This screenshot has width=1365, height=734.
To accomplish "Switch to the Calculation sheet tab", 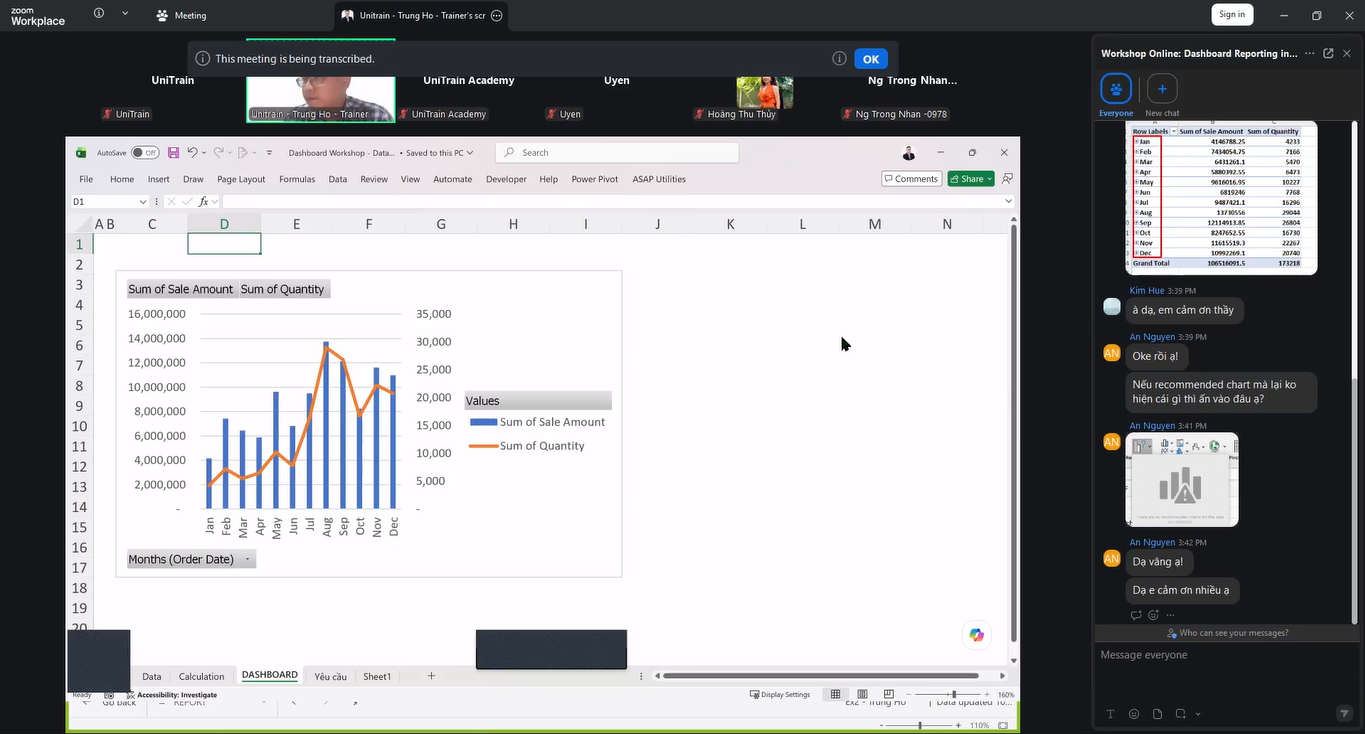I will click(201, 677).
